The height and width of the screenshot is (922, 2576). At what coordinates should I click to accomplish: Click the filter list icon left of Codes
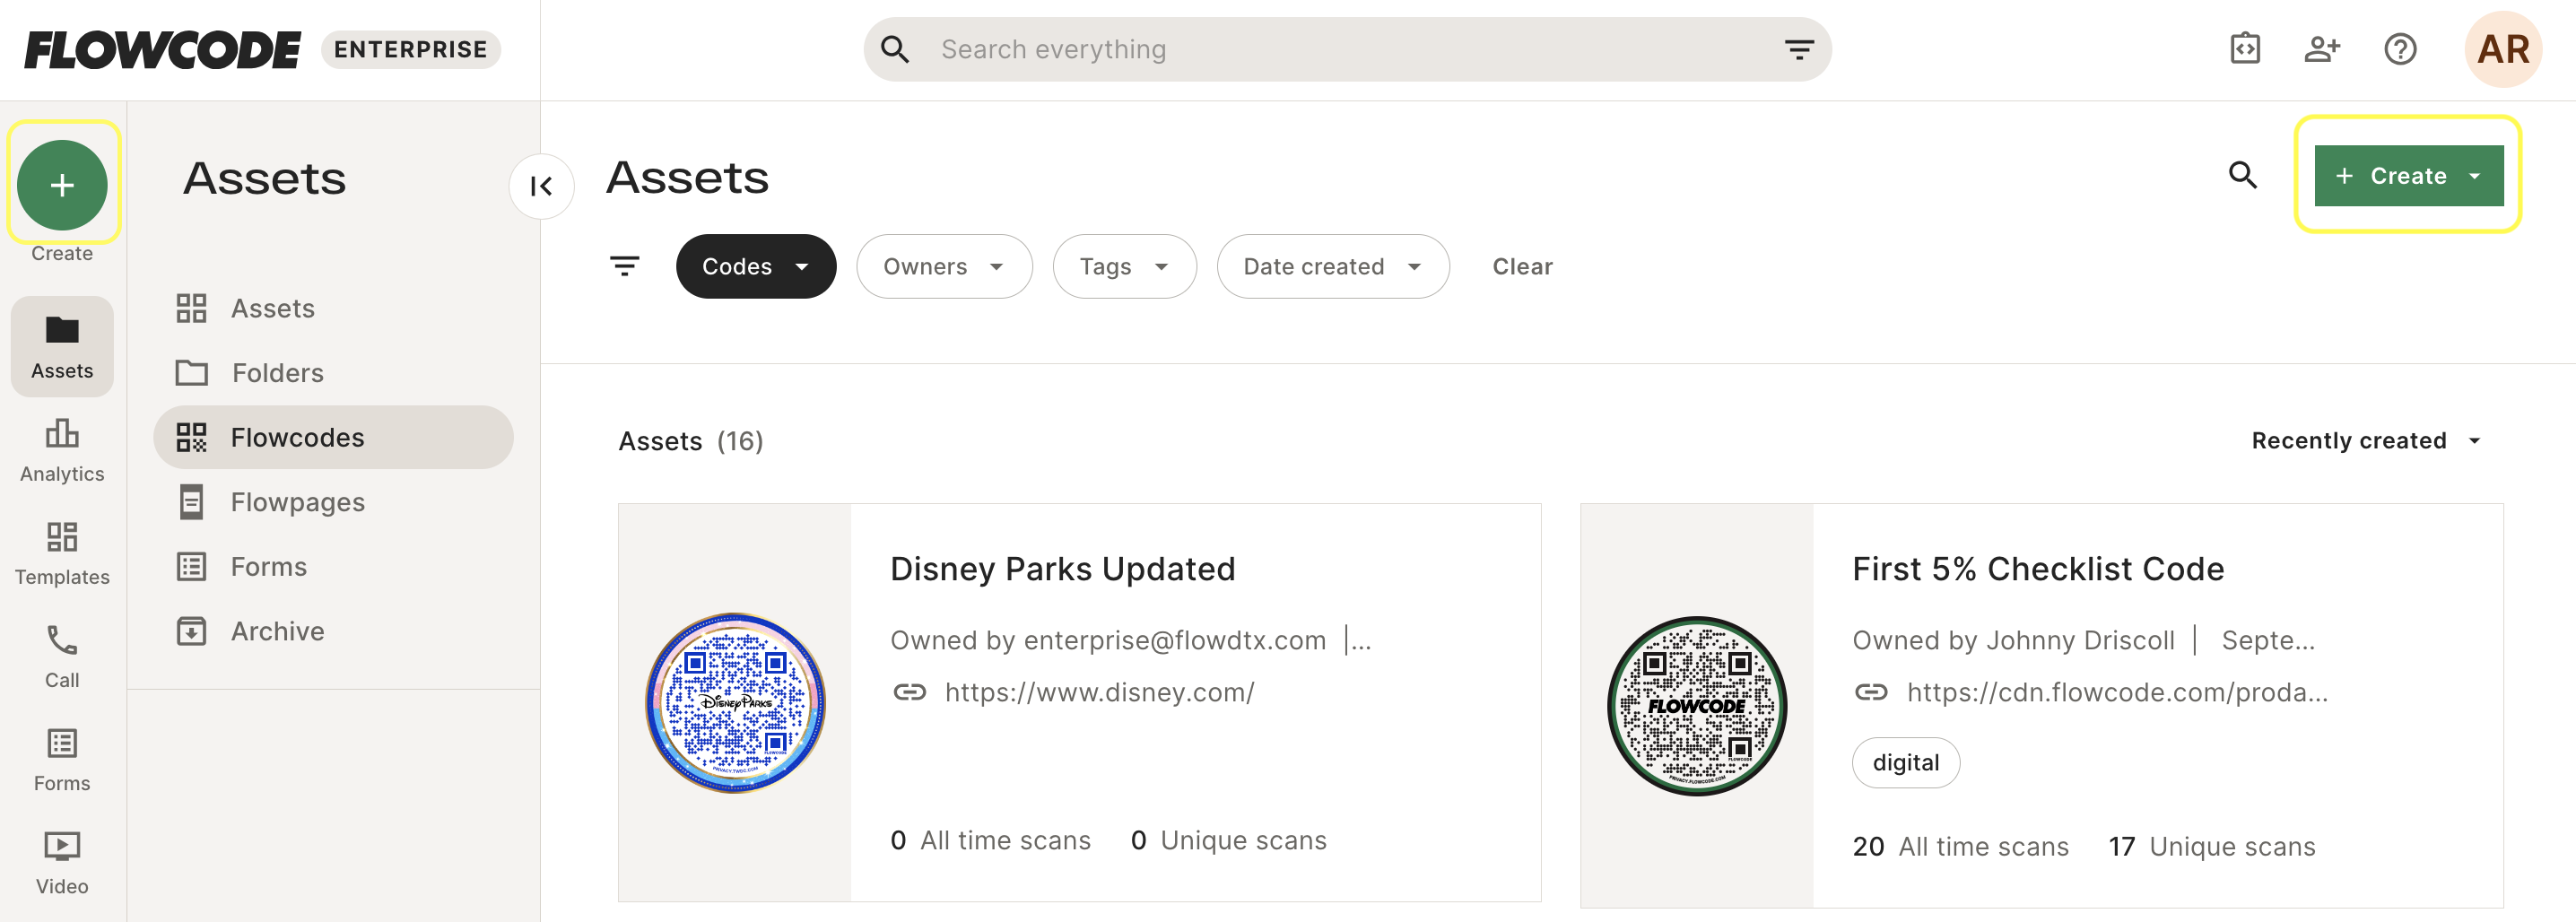coord(625,266)
